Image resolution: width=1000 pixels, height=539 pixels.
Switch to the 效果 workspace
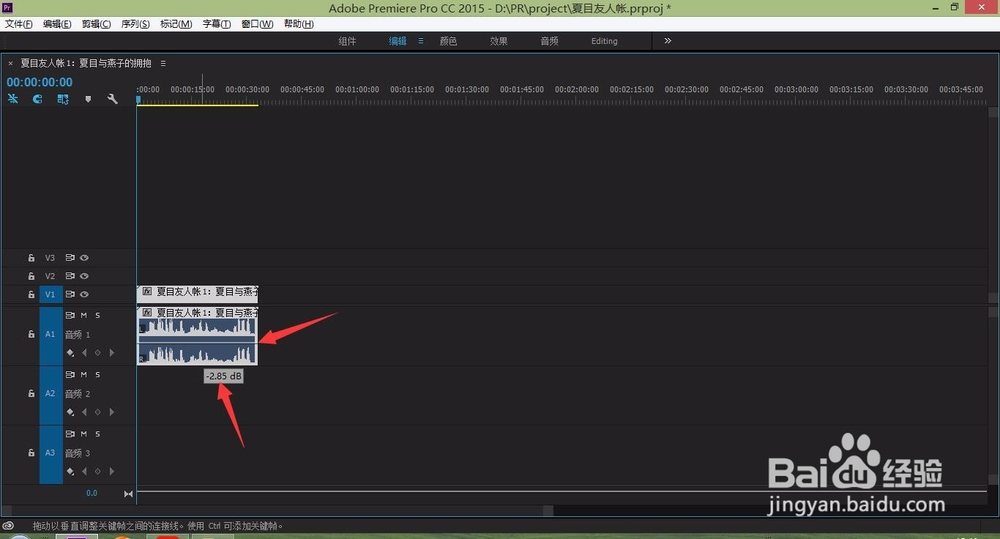pyautogui.click(x=499, y=41)
